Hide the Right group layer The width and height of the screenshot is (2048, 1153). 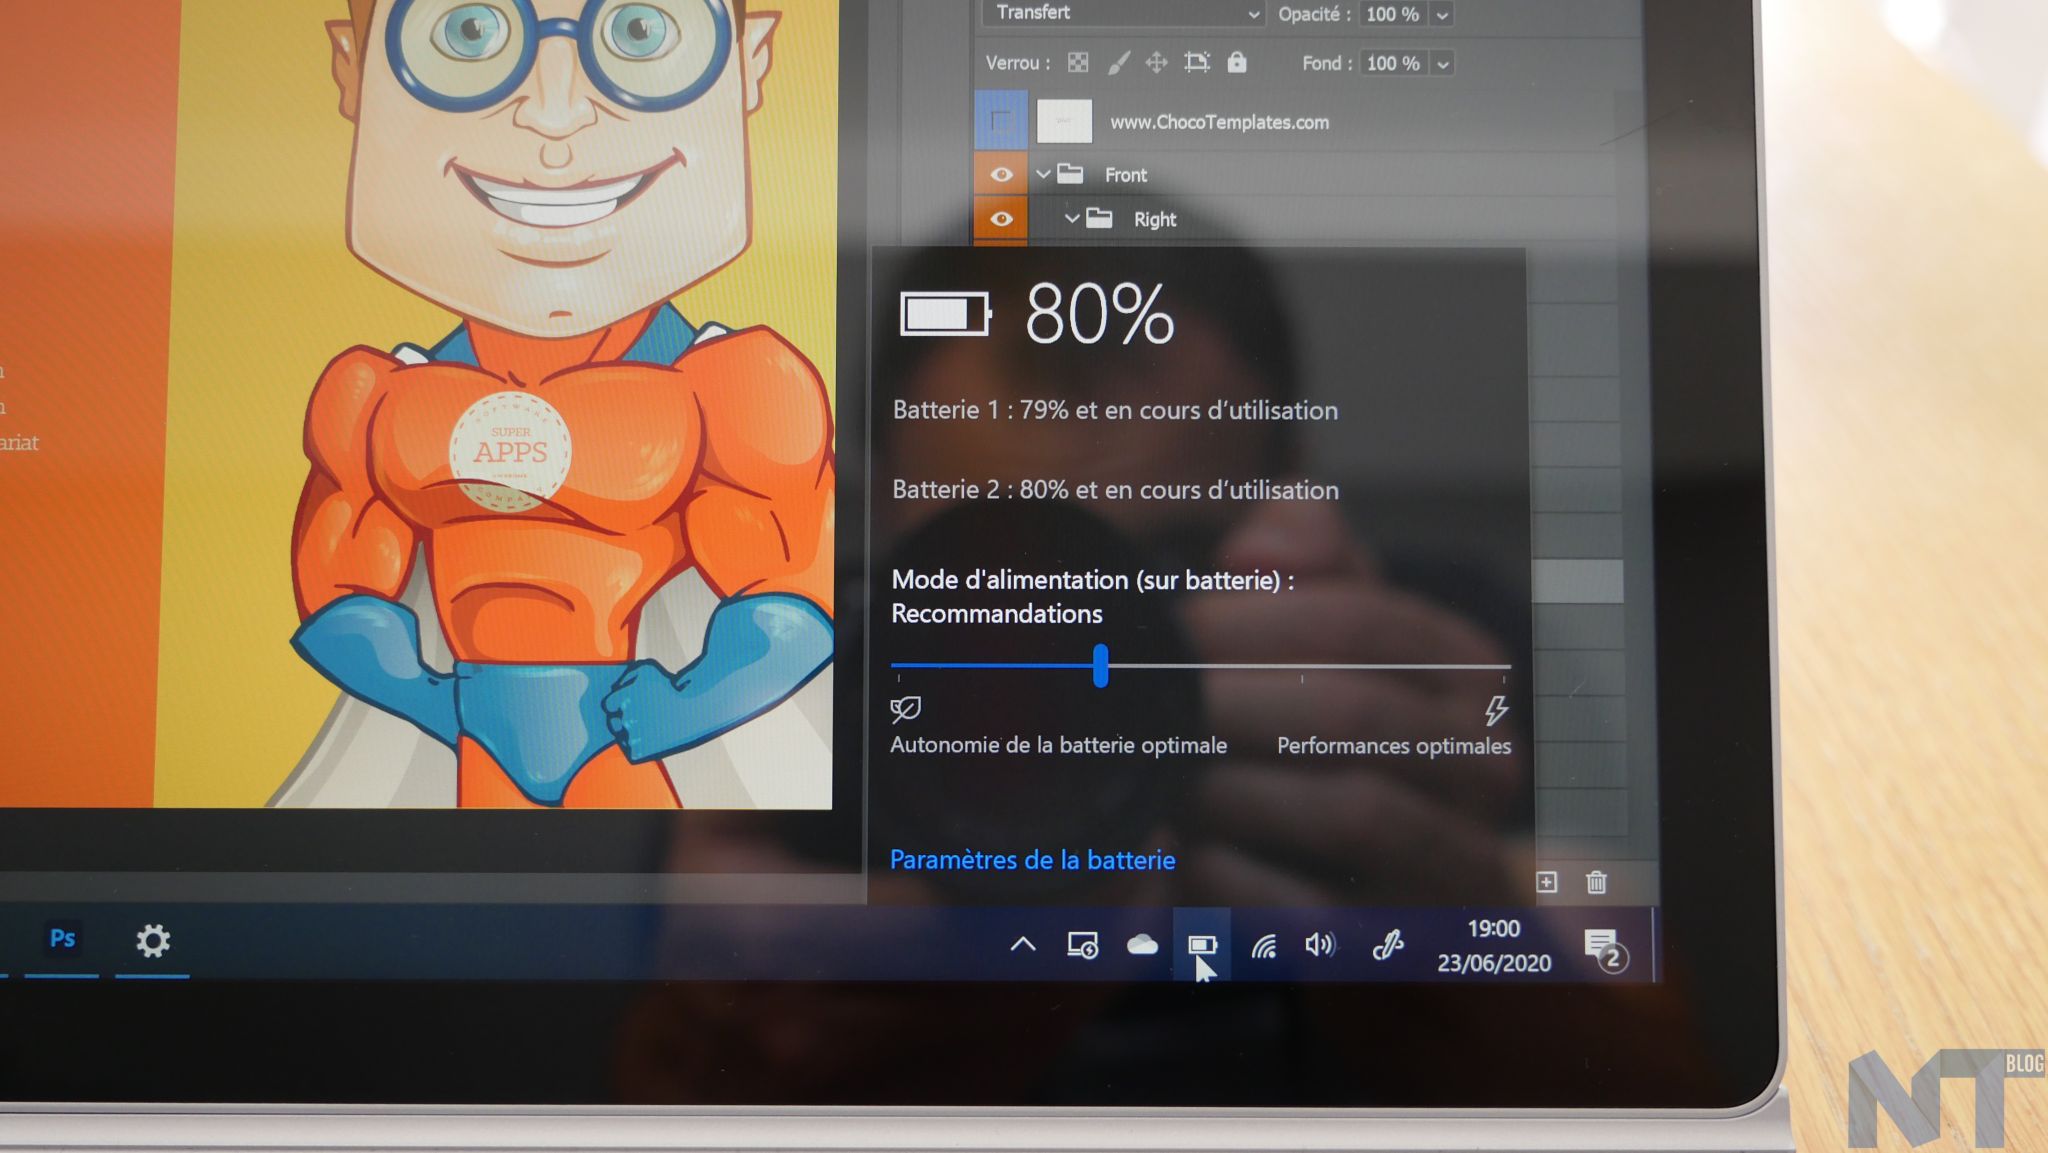[1001, 219]
